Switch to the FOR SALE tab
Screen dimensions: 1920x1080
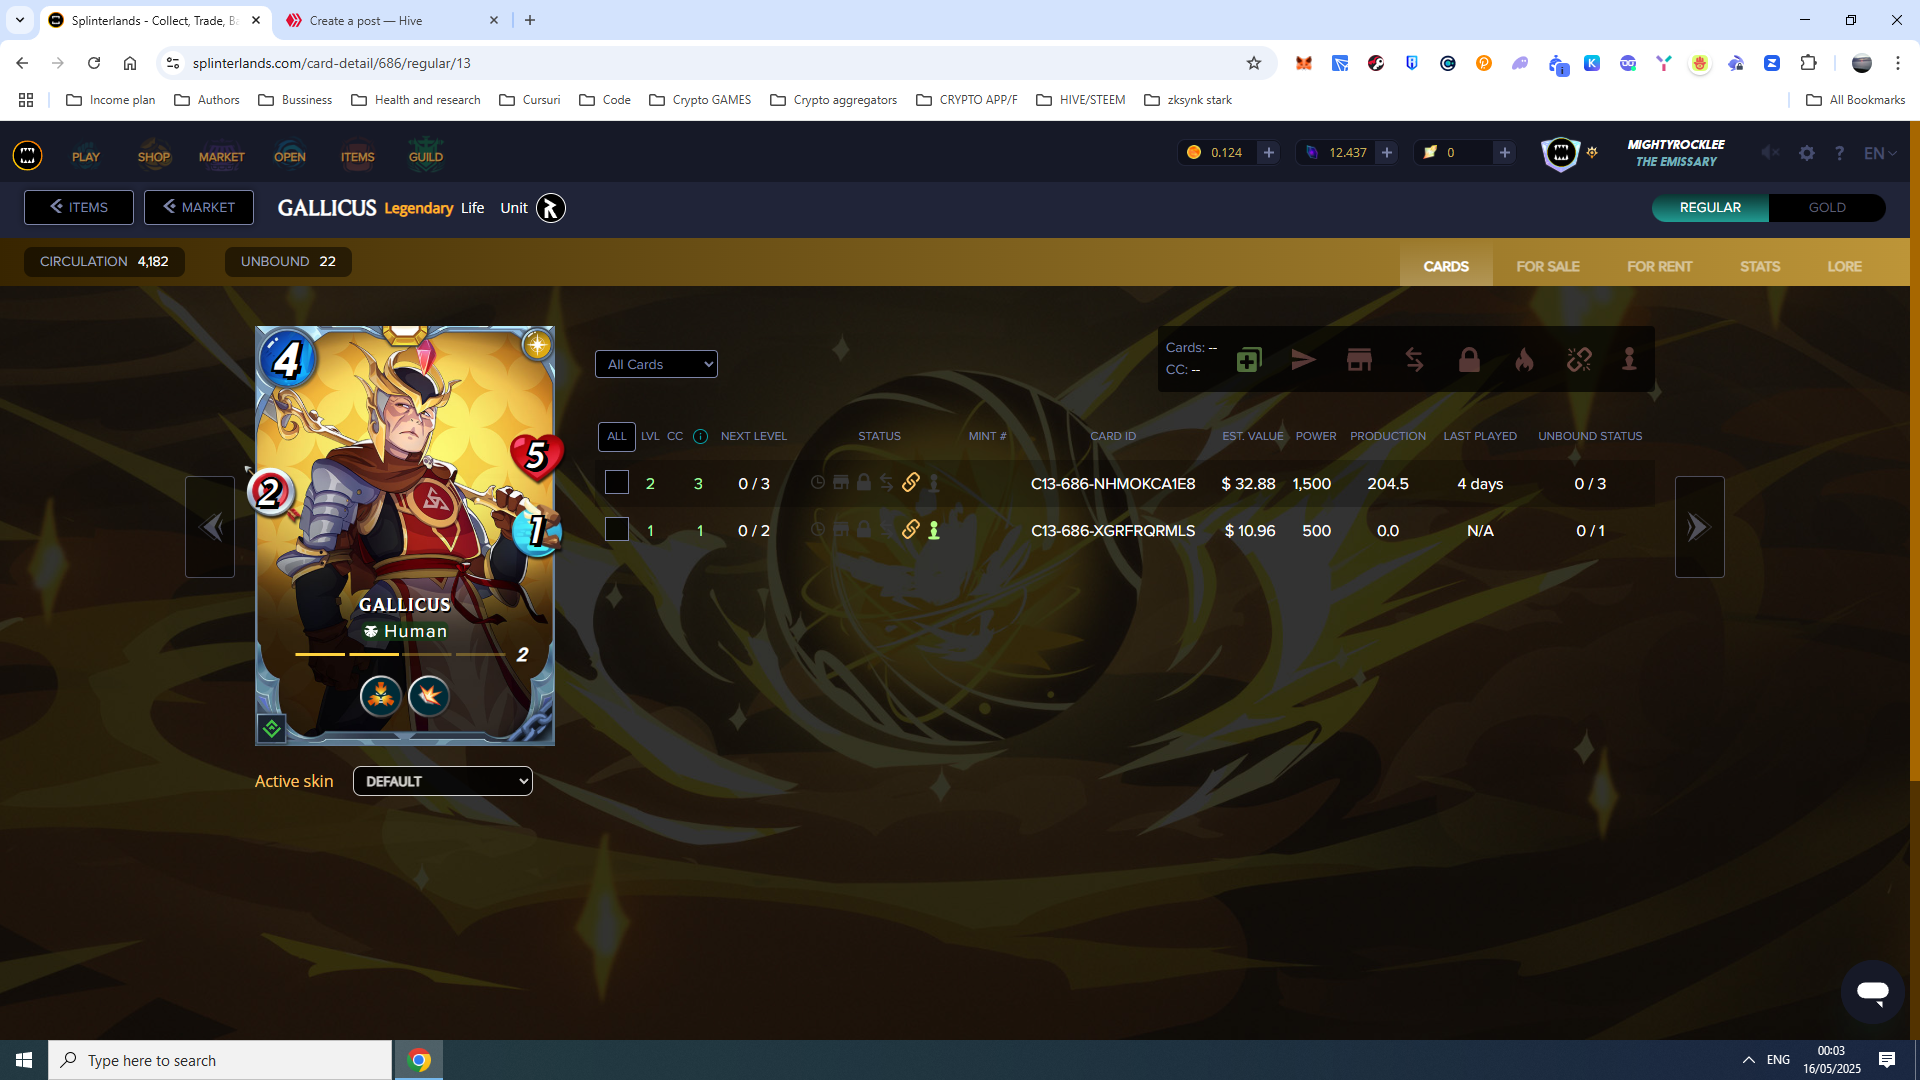coord(1548,266)
